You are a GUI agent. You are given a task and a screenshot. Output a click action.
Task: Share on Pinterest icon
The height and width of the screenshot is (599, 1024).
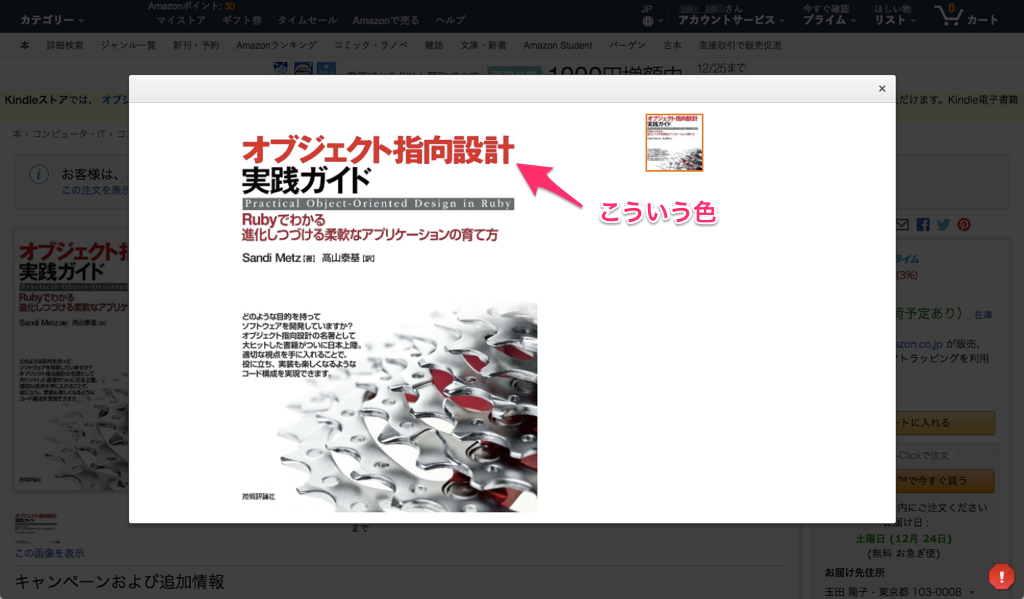click(x=964, y=225)
